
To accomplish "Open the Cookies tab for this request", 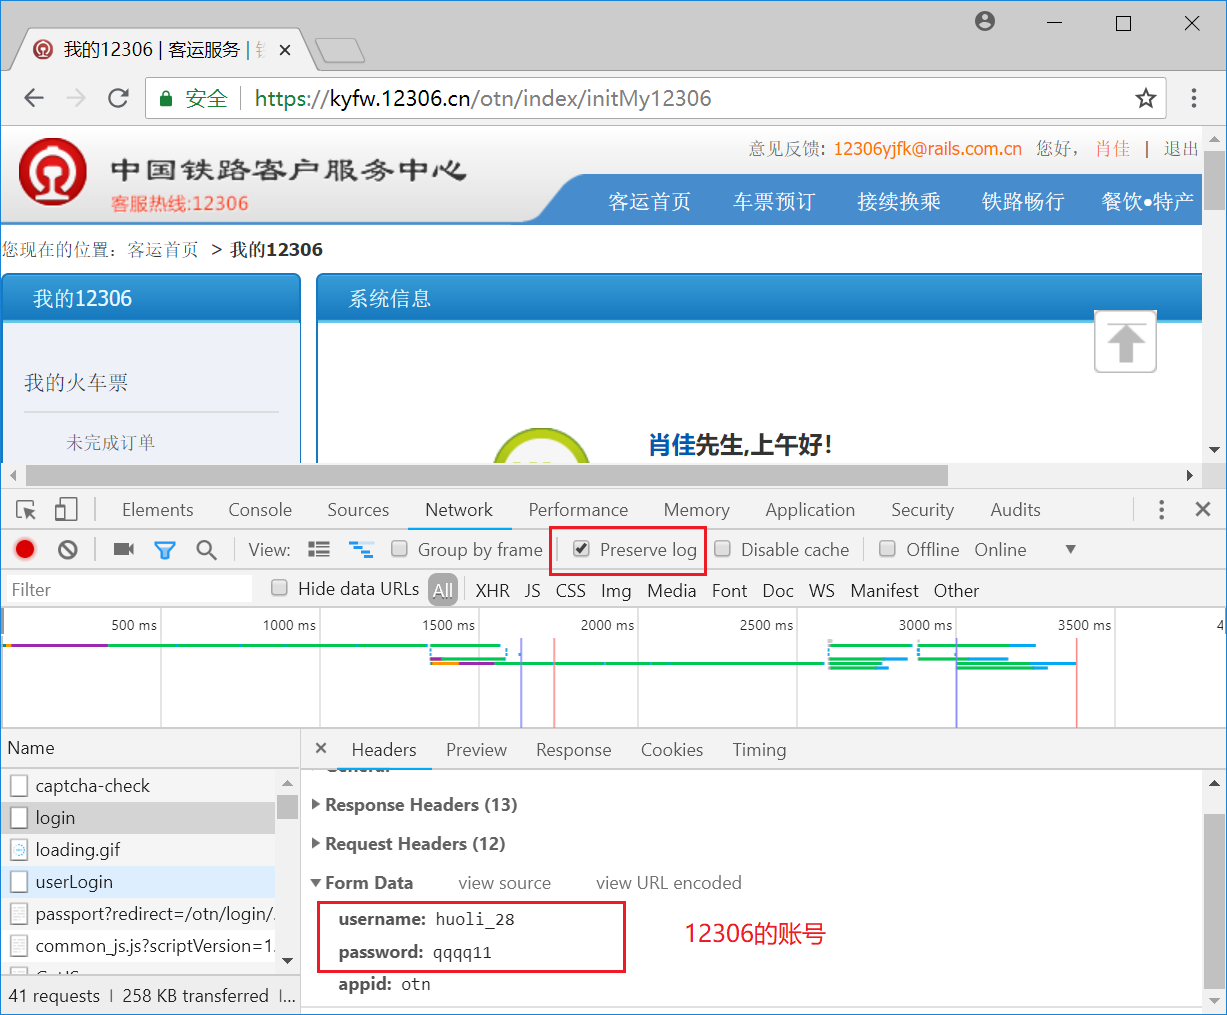I will point(671,749).
